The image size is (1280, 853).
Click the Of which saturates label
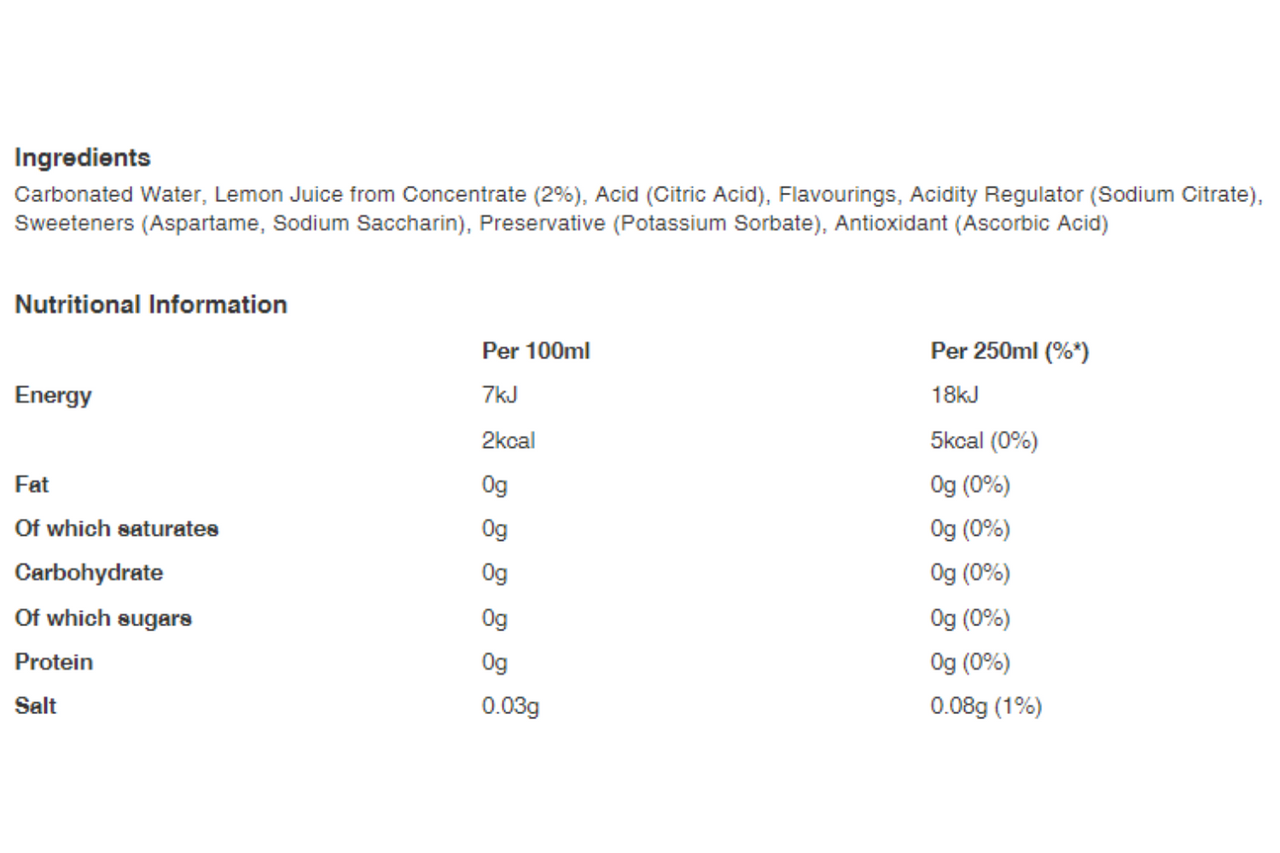(117, 529)
